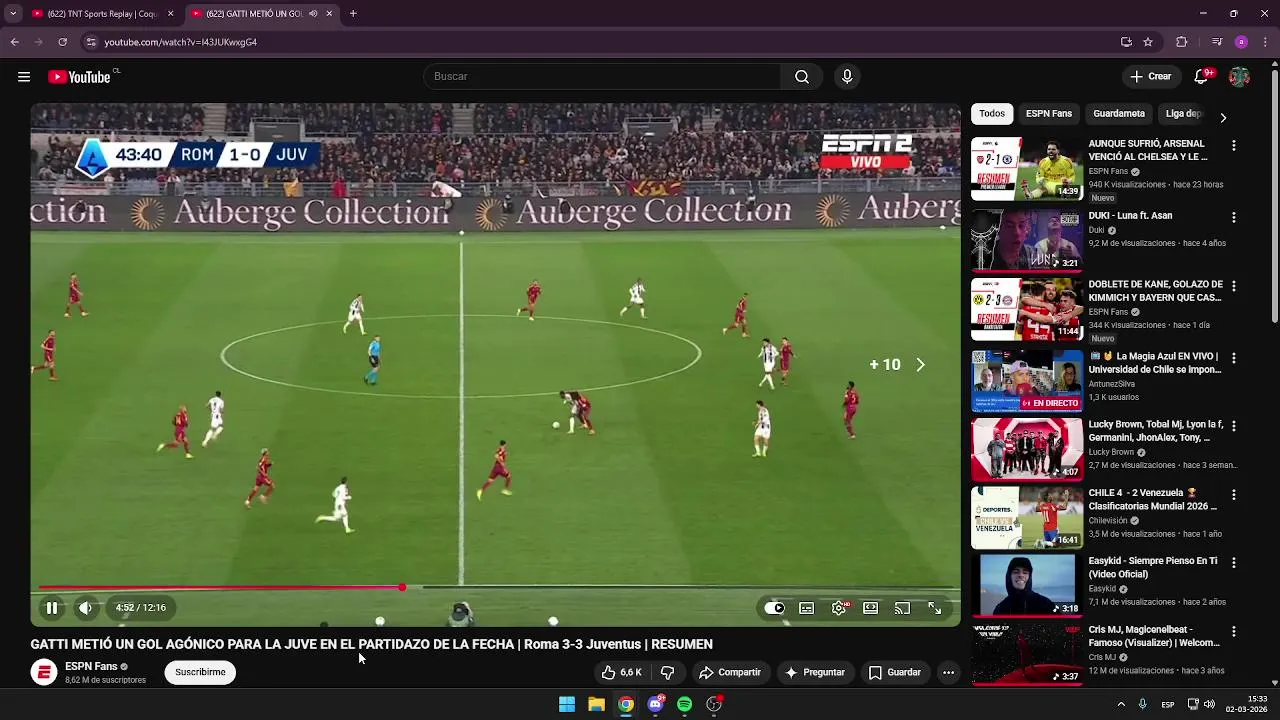Open options menu for Cris MJ video

[1233, 632]
